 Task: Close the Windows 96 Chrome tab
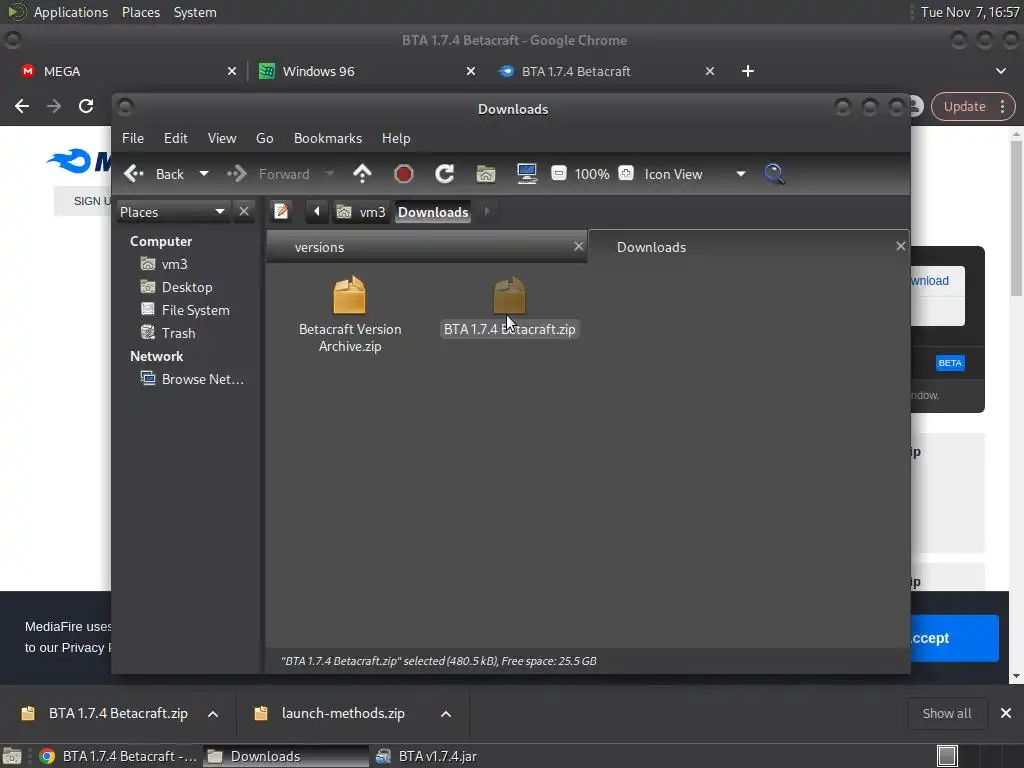(471, 71)
